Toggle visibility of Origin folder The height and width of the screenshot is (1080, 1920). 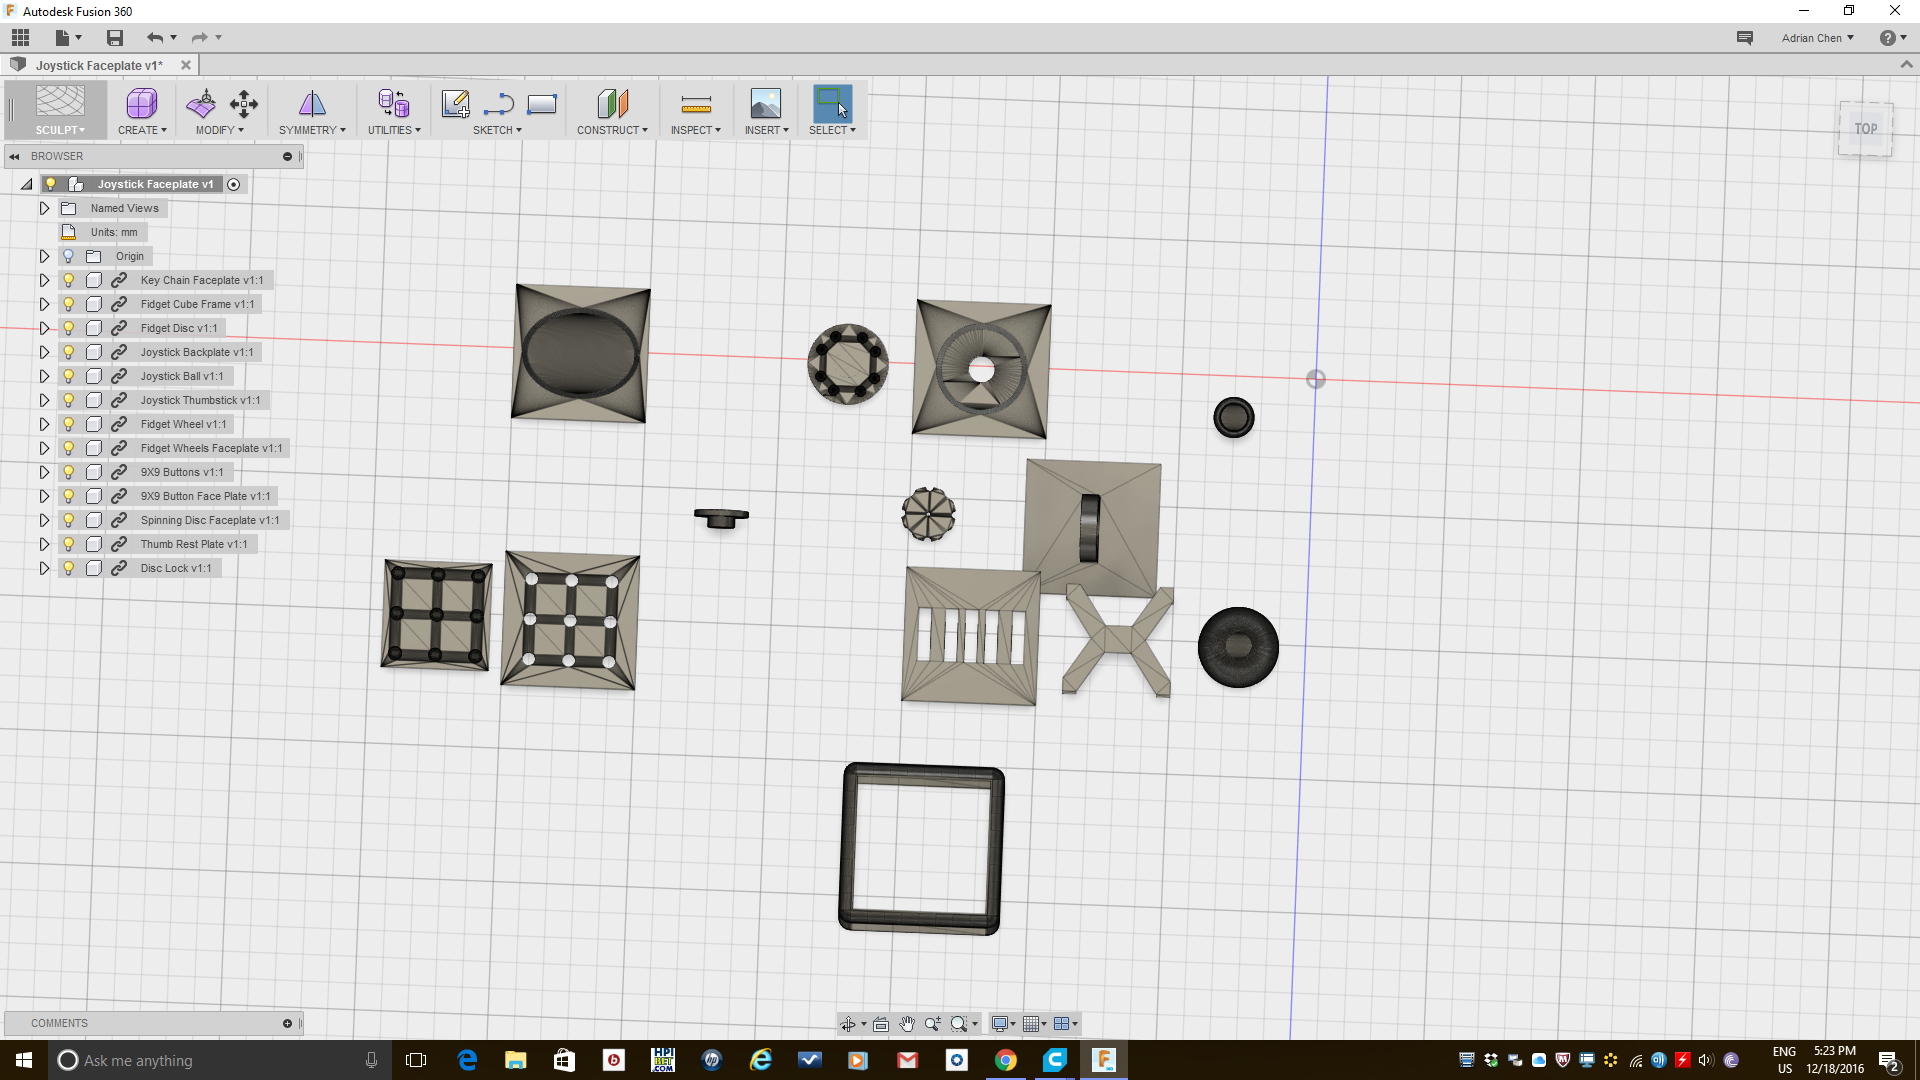pos(68,256)
